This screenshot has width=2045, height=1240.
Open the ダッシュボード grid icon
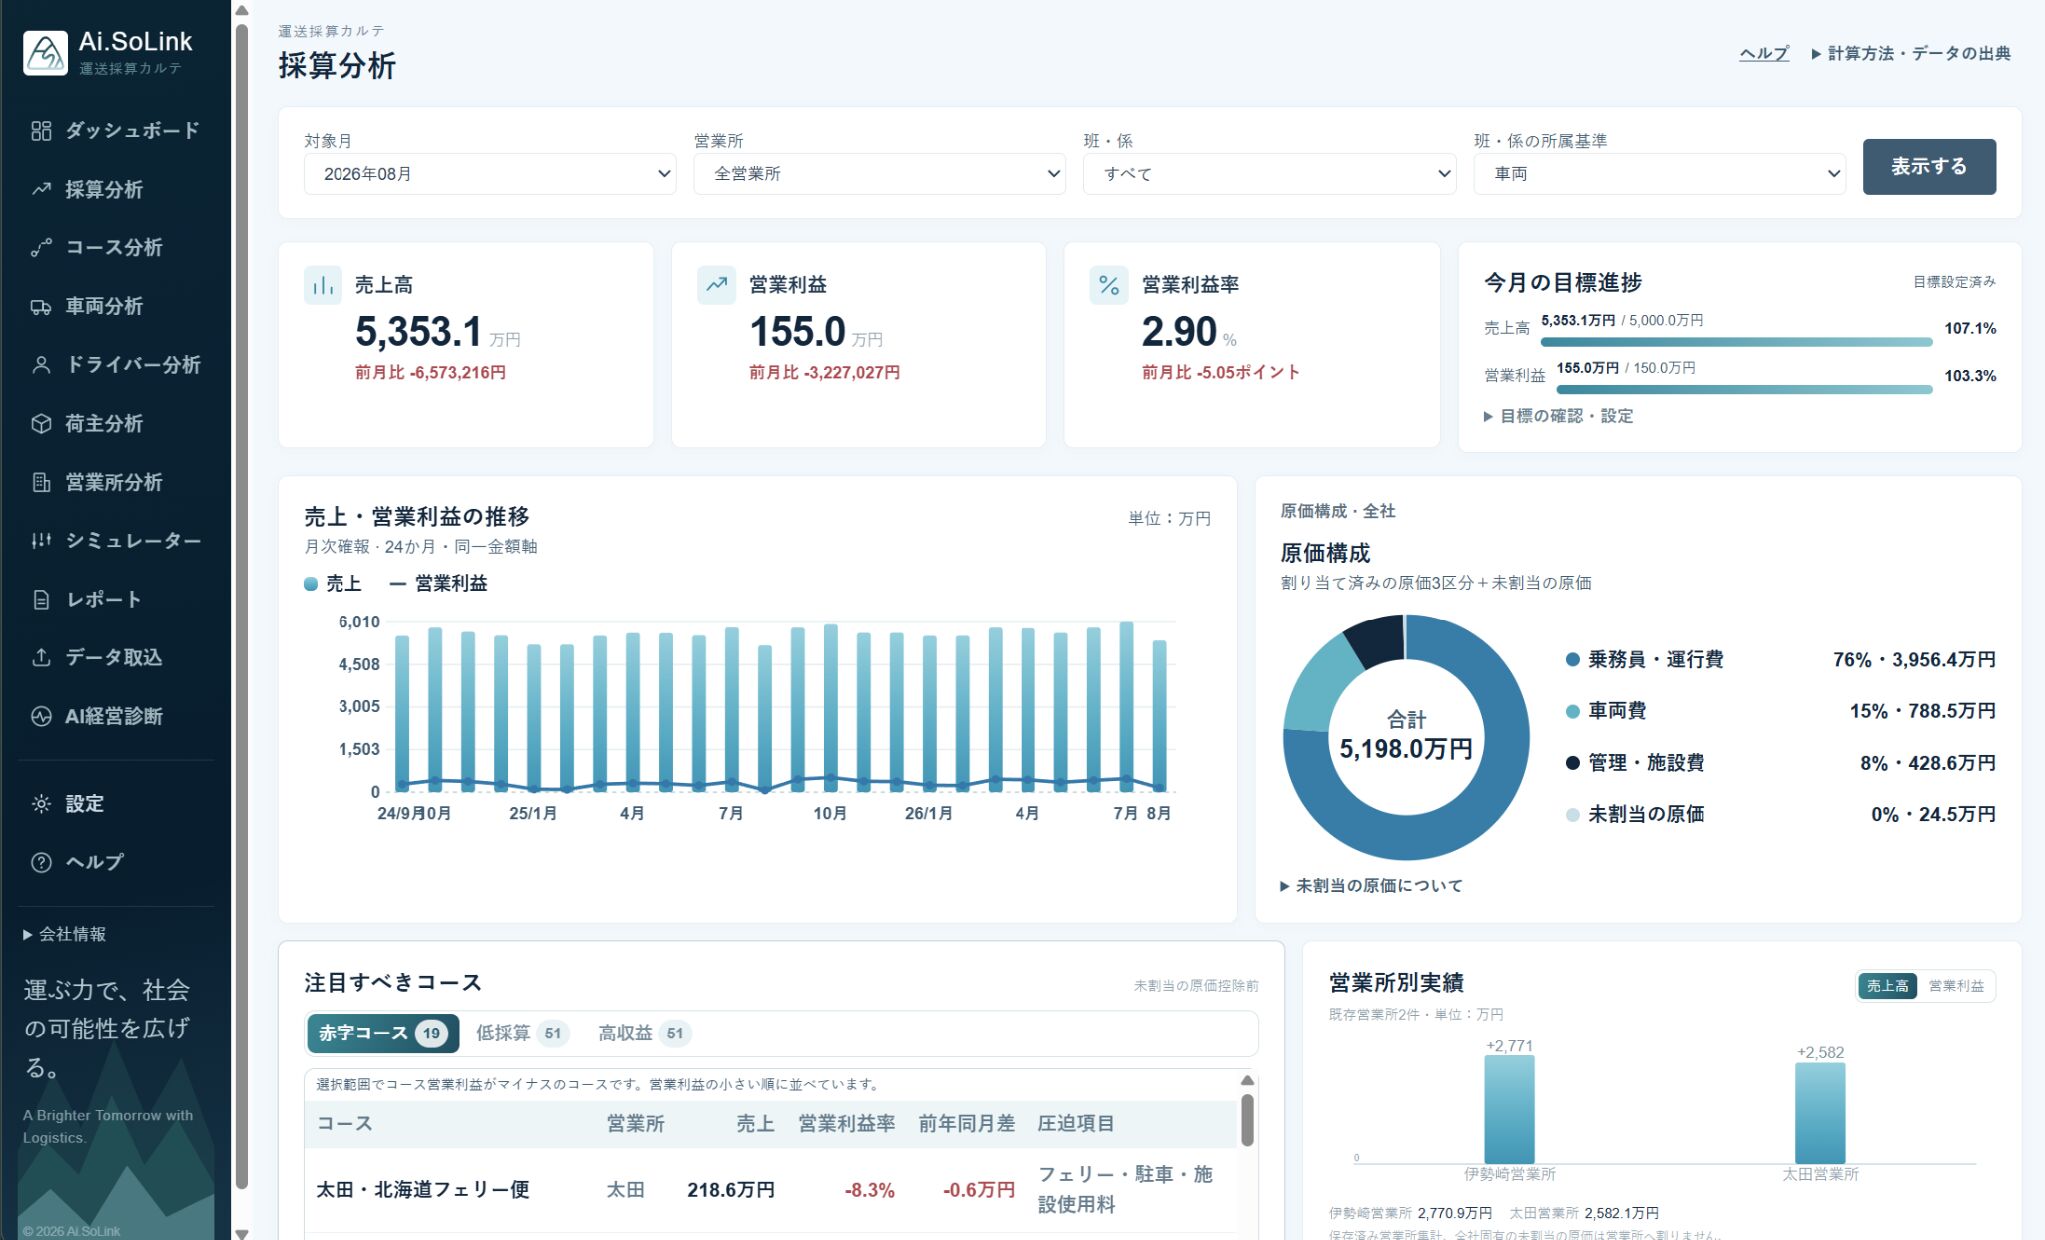point(41,131)
